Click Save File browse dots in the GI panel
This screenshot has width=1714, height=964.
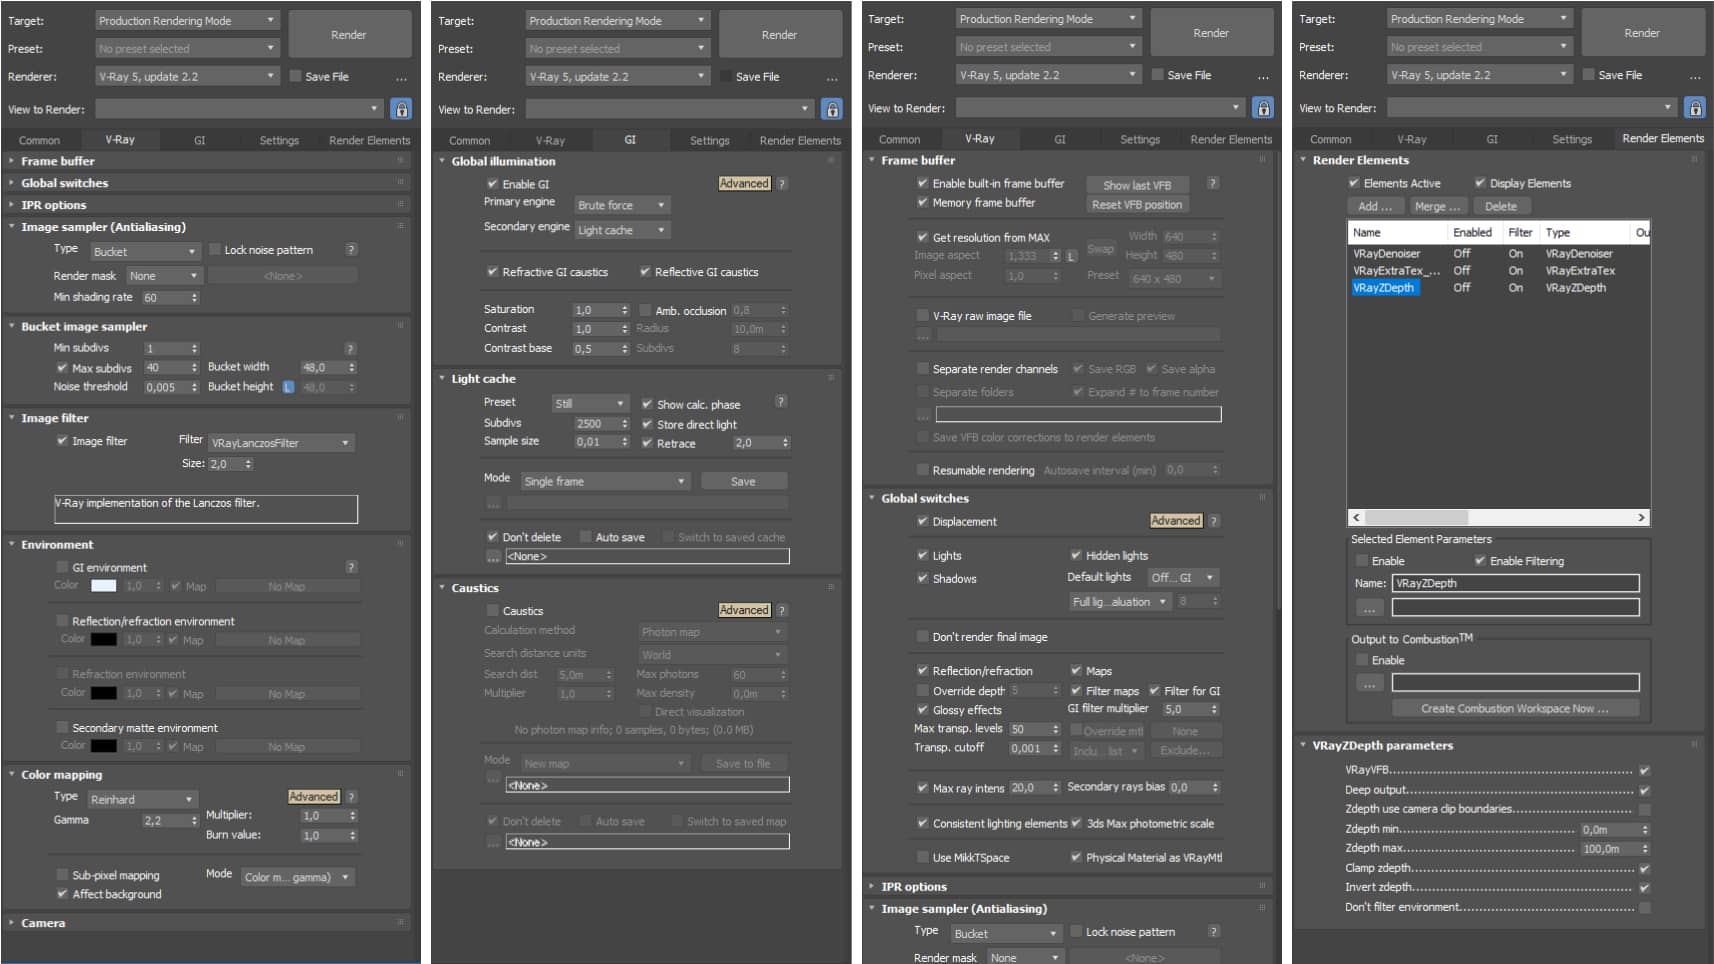832,77
